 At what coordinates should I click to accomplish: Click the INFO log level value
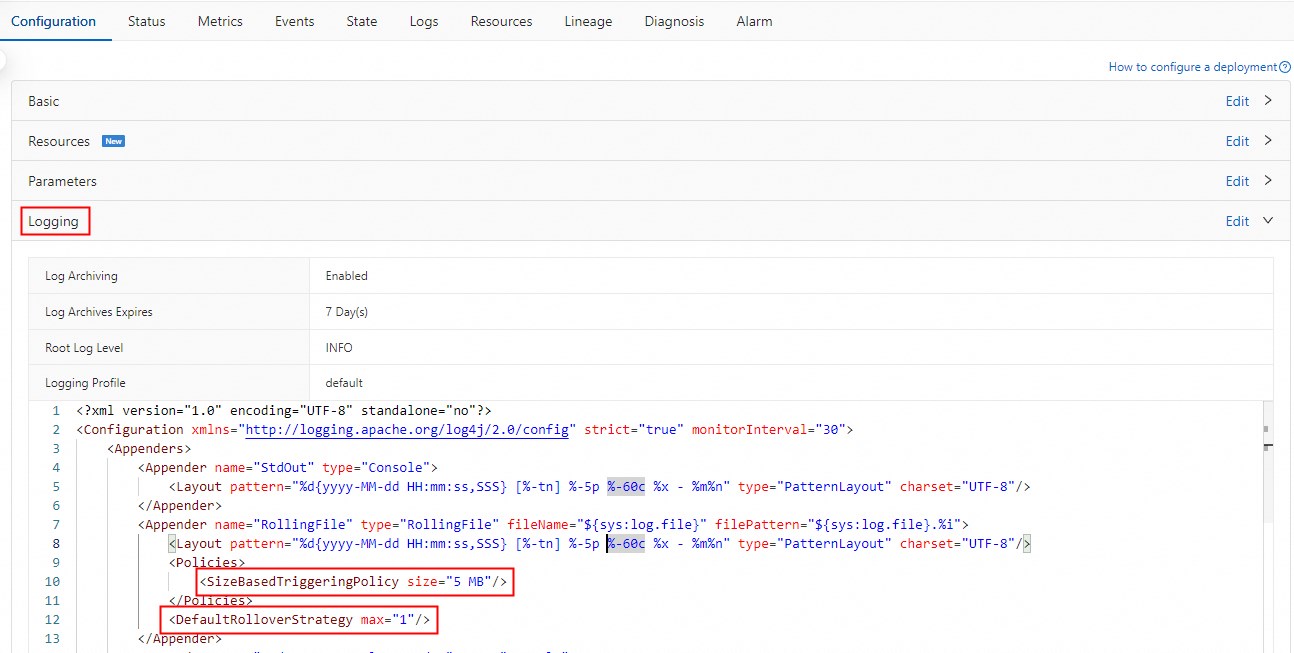pyautogui.click(x=339, y=348)
